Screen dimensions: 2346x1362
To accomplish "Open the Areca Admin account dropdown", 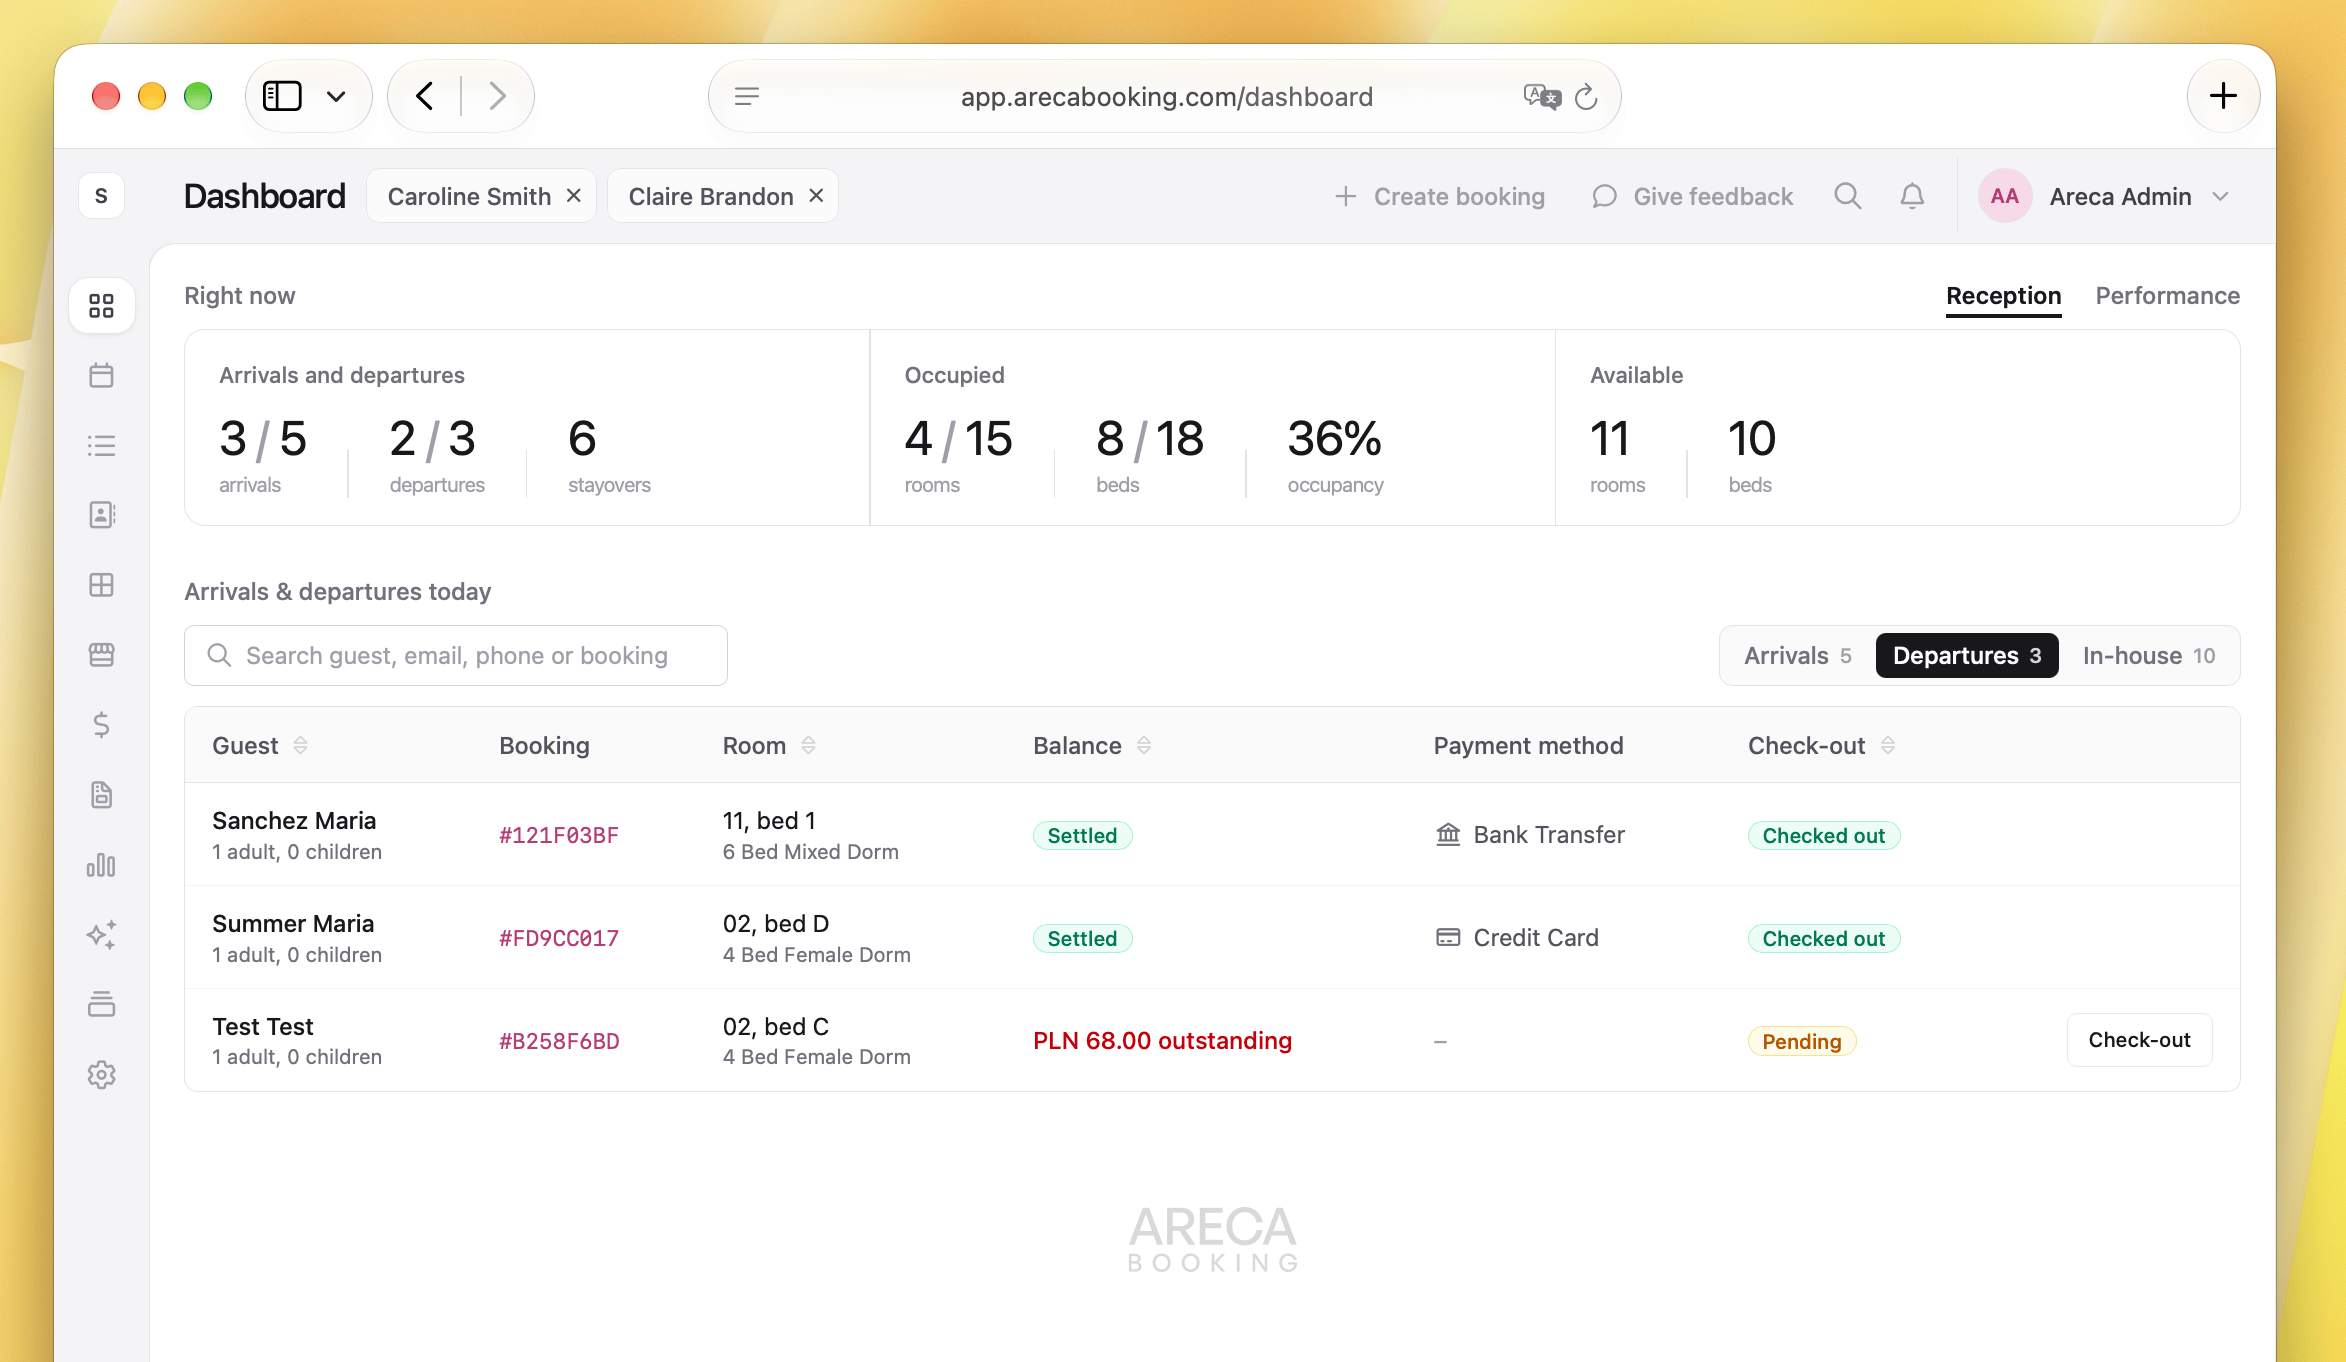I will coord(2106,196).
